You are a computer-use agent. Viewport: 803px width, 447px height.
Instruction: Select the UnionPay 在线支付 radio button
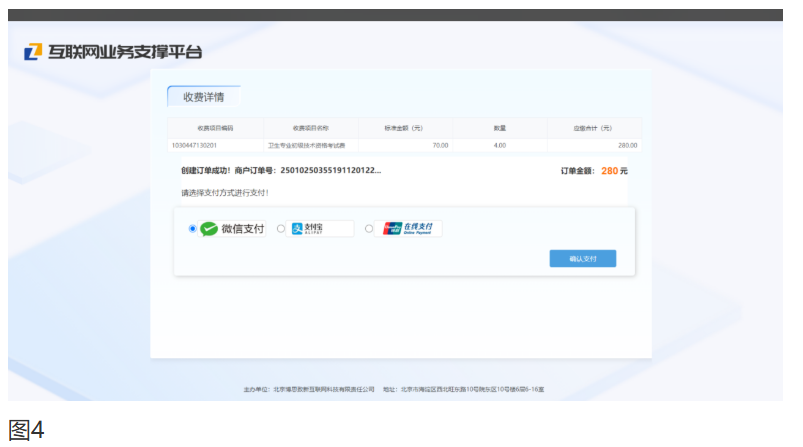[369, 229]
